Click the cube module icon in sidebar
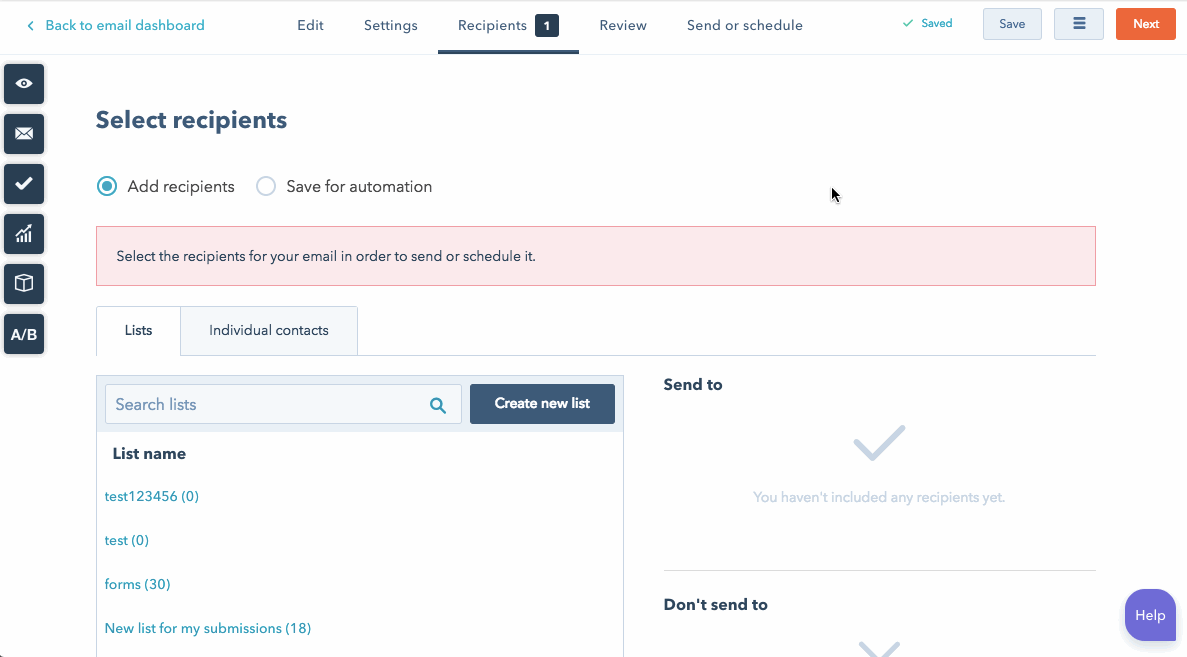 click(24, 284)
